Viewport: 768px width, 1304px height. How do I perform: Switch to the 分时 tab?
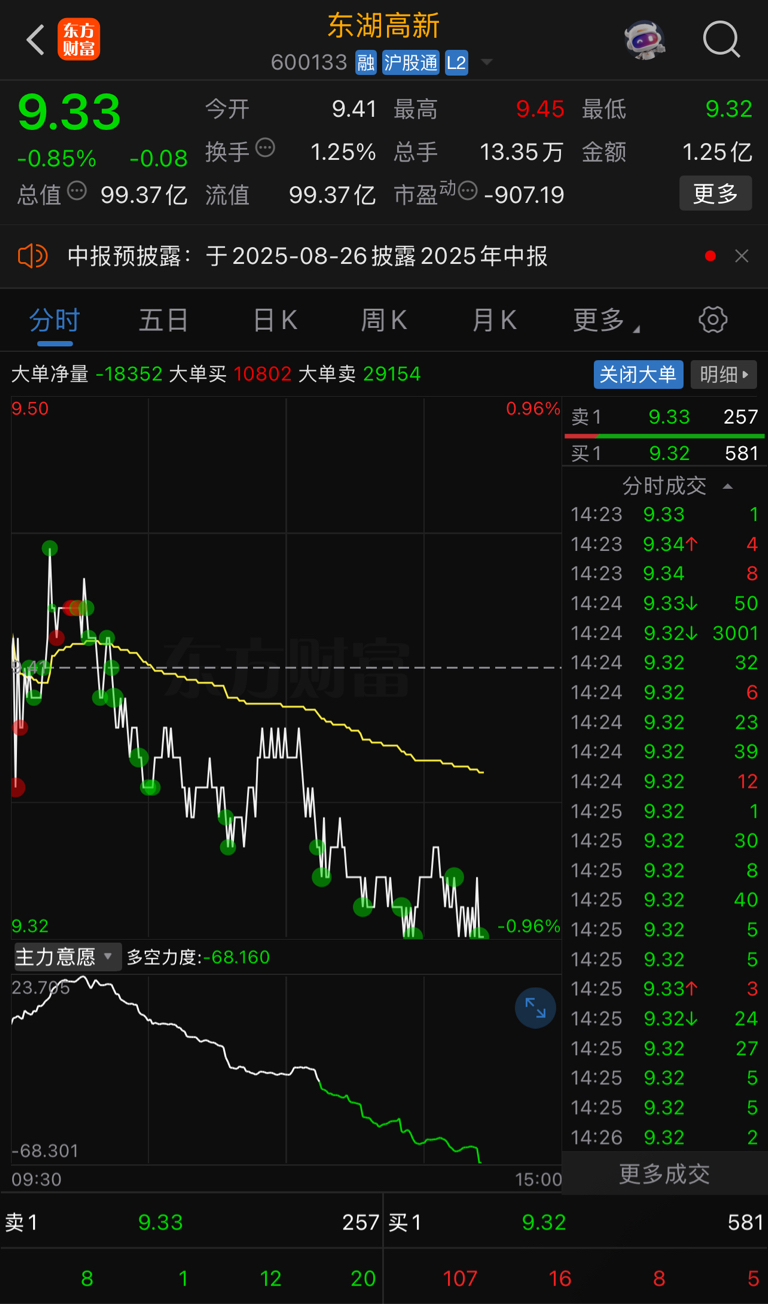click(x=54, y=320)
